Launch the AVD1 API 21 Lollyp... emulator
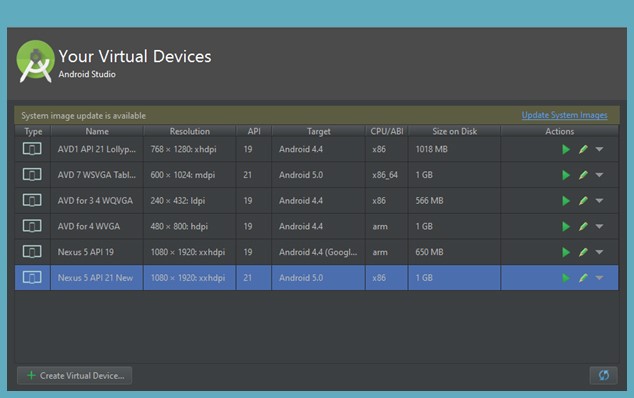The height and width of the screenshot is (398, 634). [566, 149]
